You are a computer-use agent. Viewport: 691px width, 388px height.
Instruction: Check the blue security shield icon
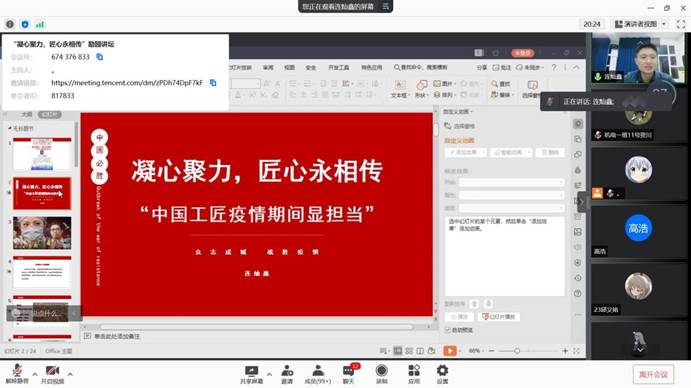point(25,24)
